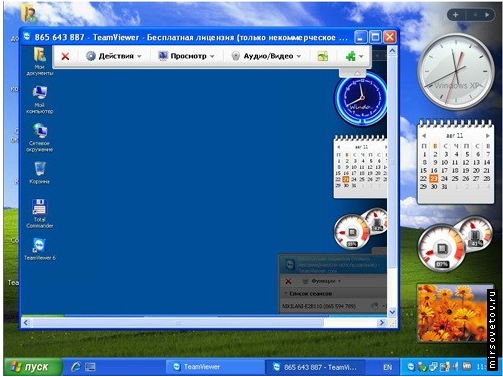Click the network connection tray icon
This screenshot has height=377, width=503.
pos(433,367)
